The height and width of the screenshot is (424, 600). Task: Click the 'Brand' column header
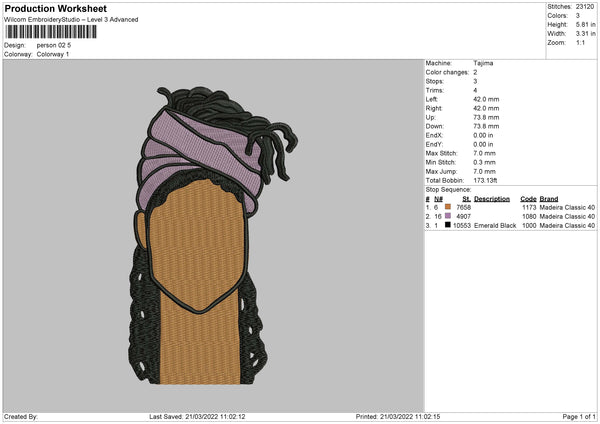pos(549,199)
